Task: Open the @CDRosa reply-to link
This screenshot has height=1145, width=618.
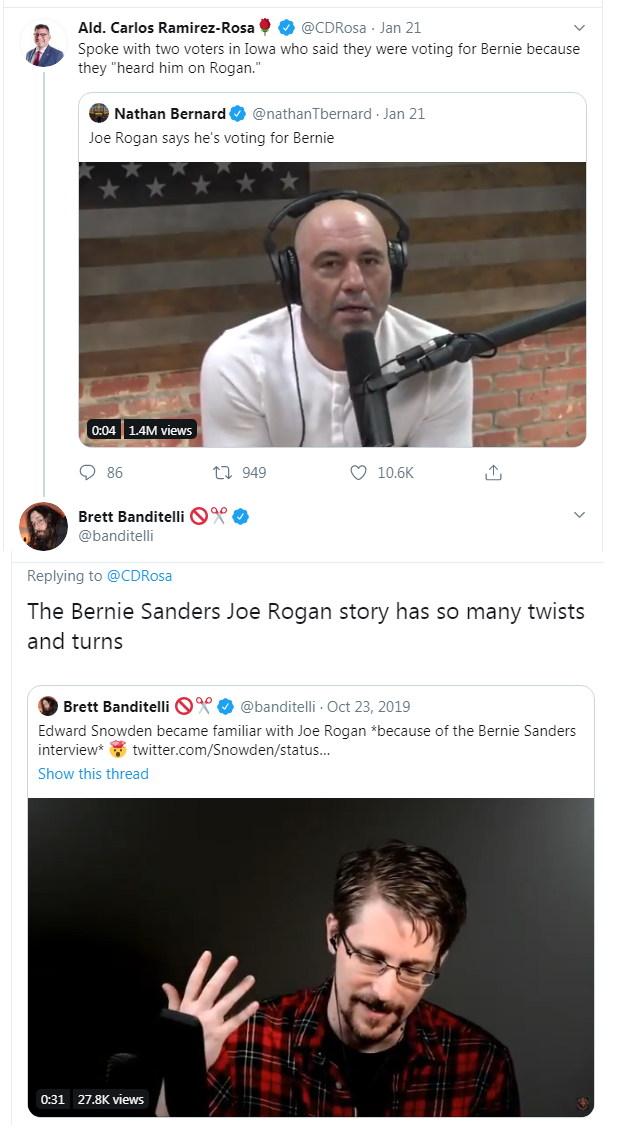Action: tap(139, 576)
